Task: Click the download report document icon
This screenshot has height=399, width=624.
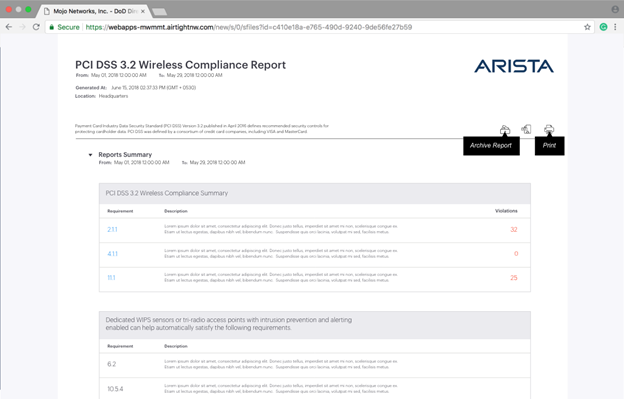Action: 526,129
